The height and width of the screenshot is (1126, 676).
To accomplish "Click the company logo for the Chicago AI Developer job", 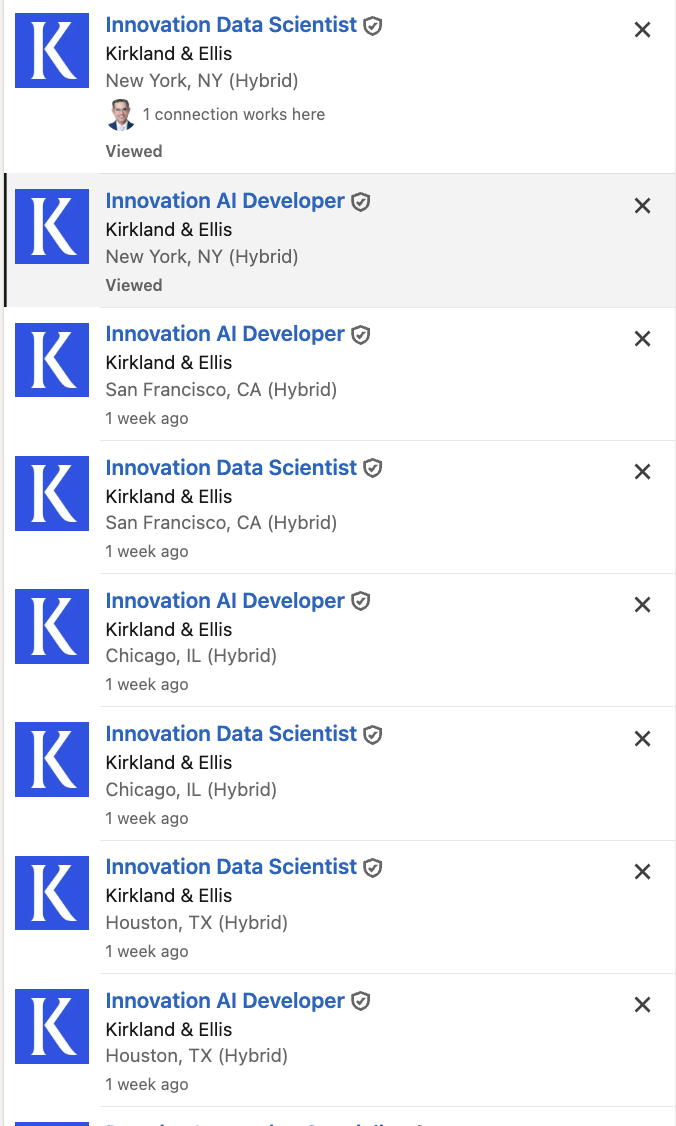I will [51, 626].
